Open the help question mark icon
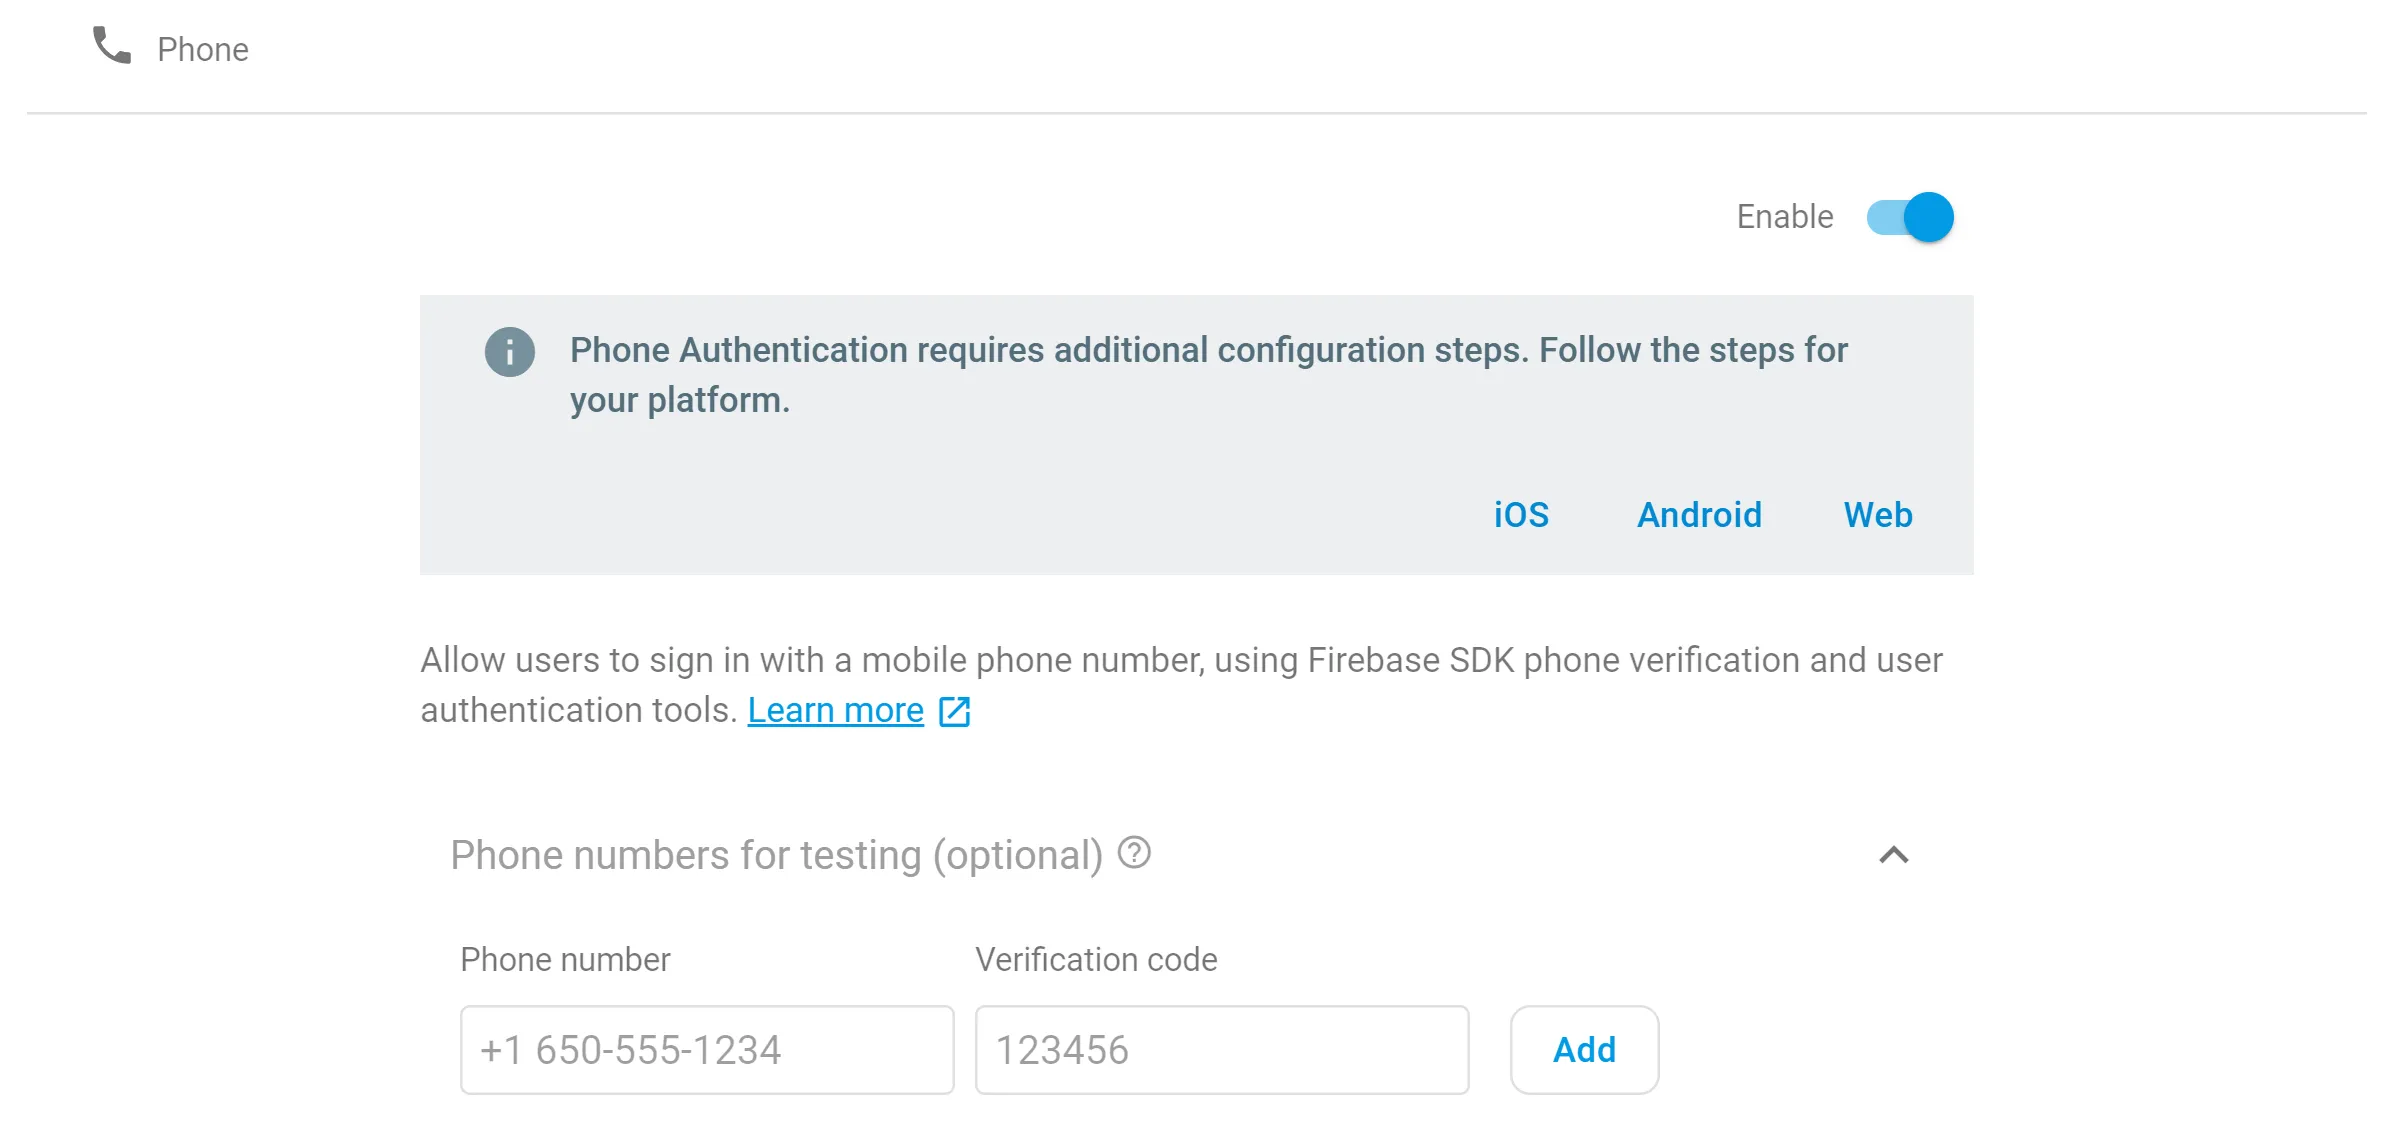 coord(1134,853)
